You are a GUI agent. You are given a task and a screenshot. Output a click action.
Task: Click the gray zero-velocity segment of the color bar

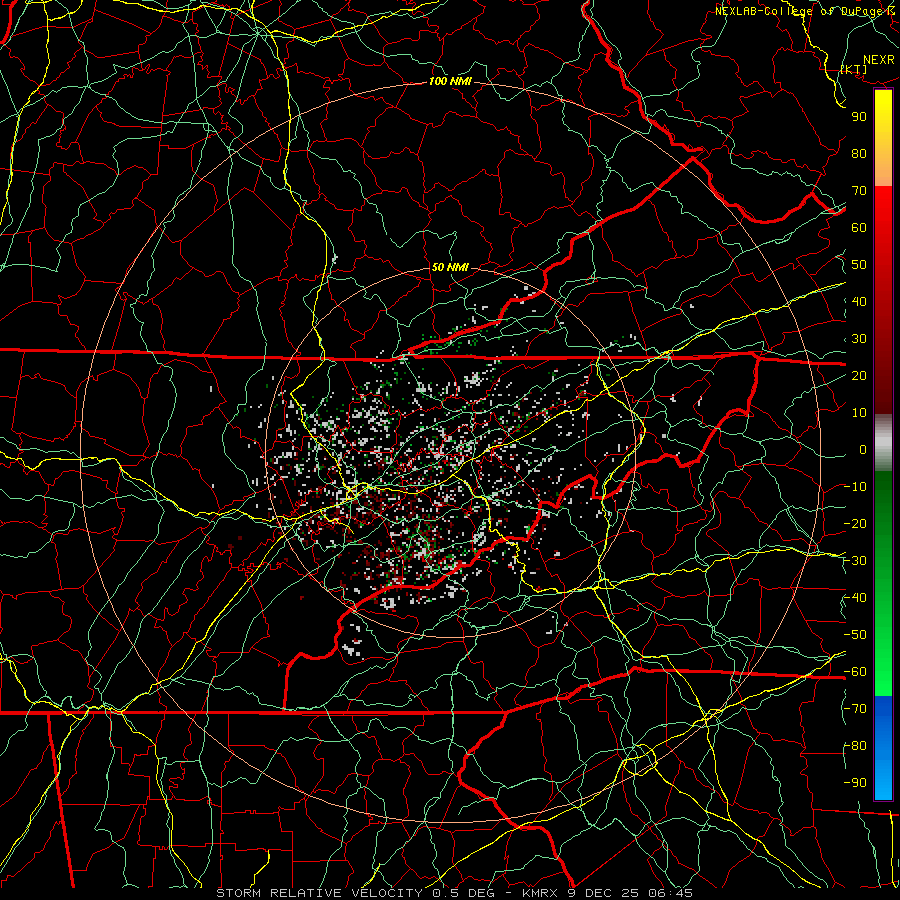coord(883,442)
